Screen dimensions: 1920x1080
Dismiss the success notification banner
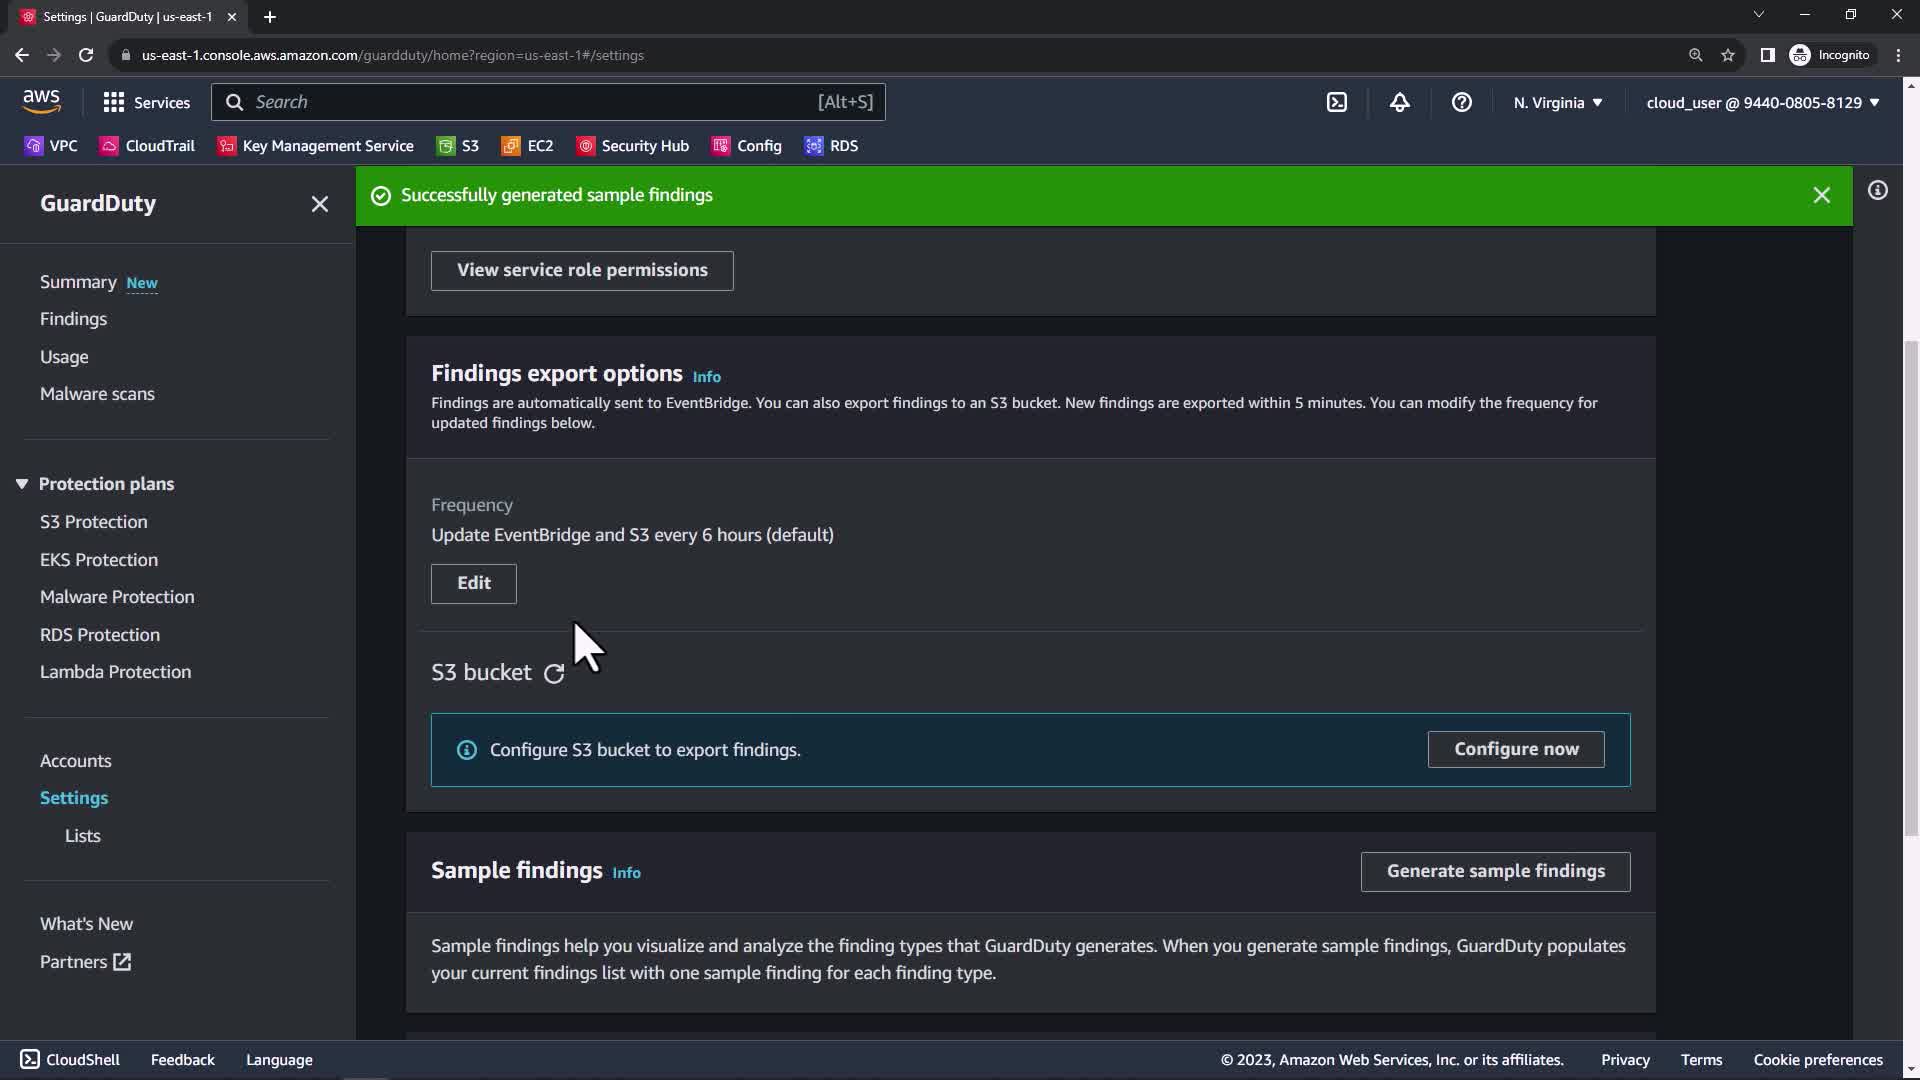tap(1821, 196)
